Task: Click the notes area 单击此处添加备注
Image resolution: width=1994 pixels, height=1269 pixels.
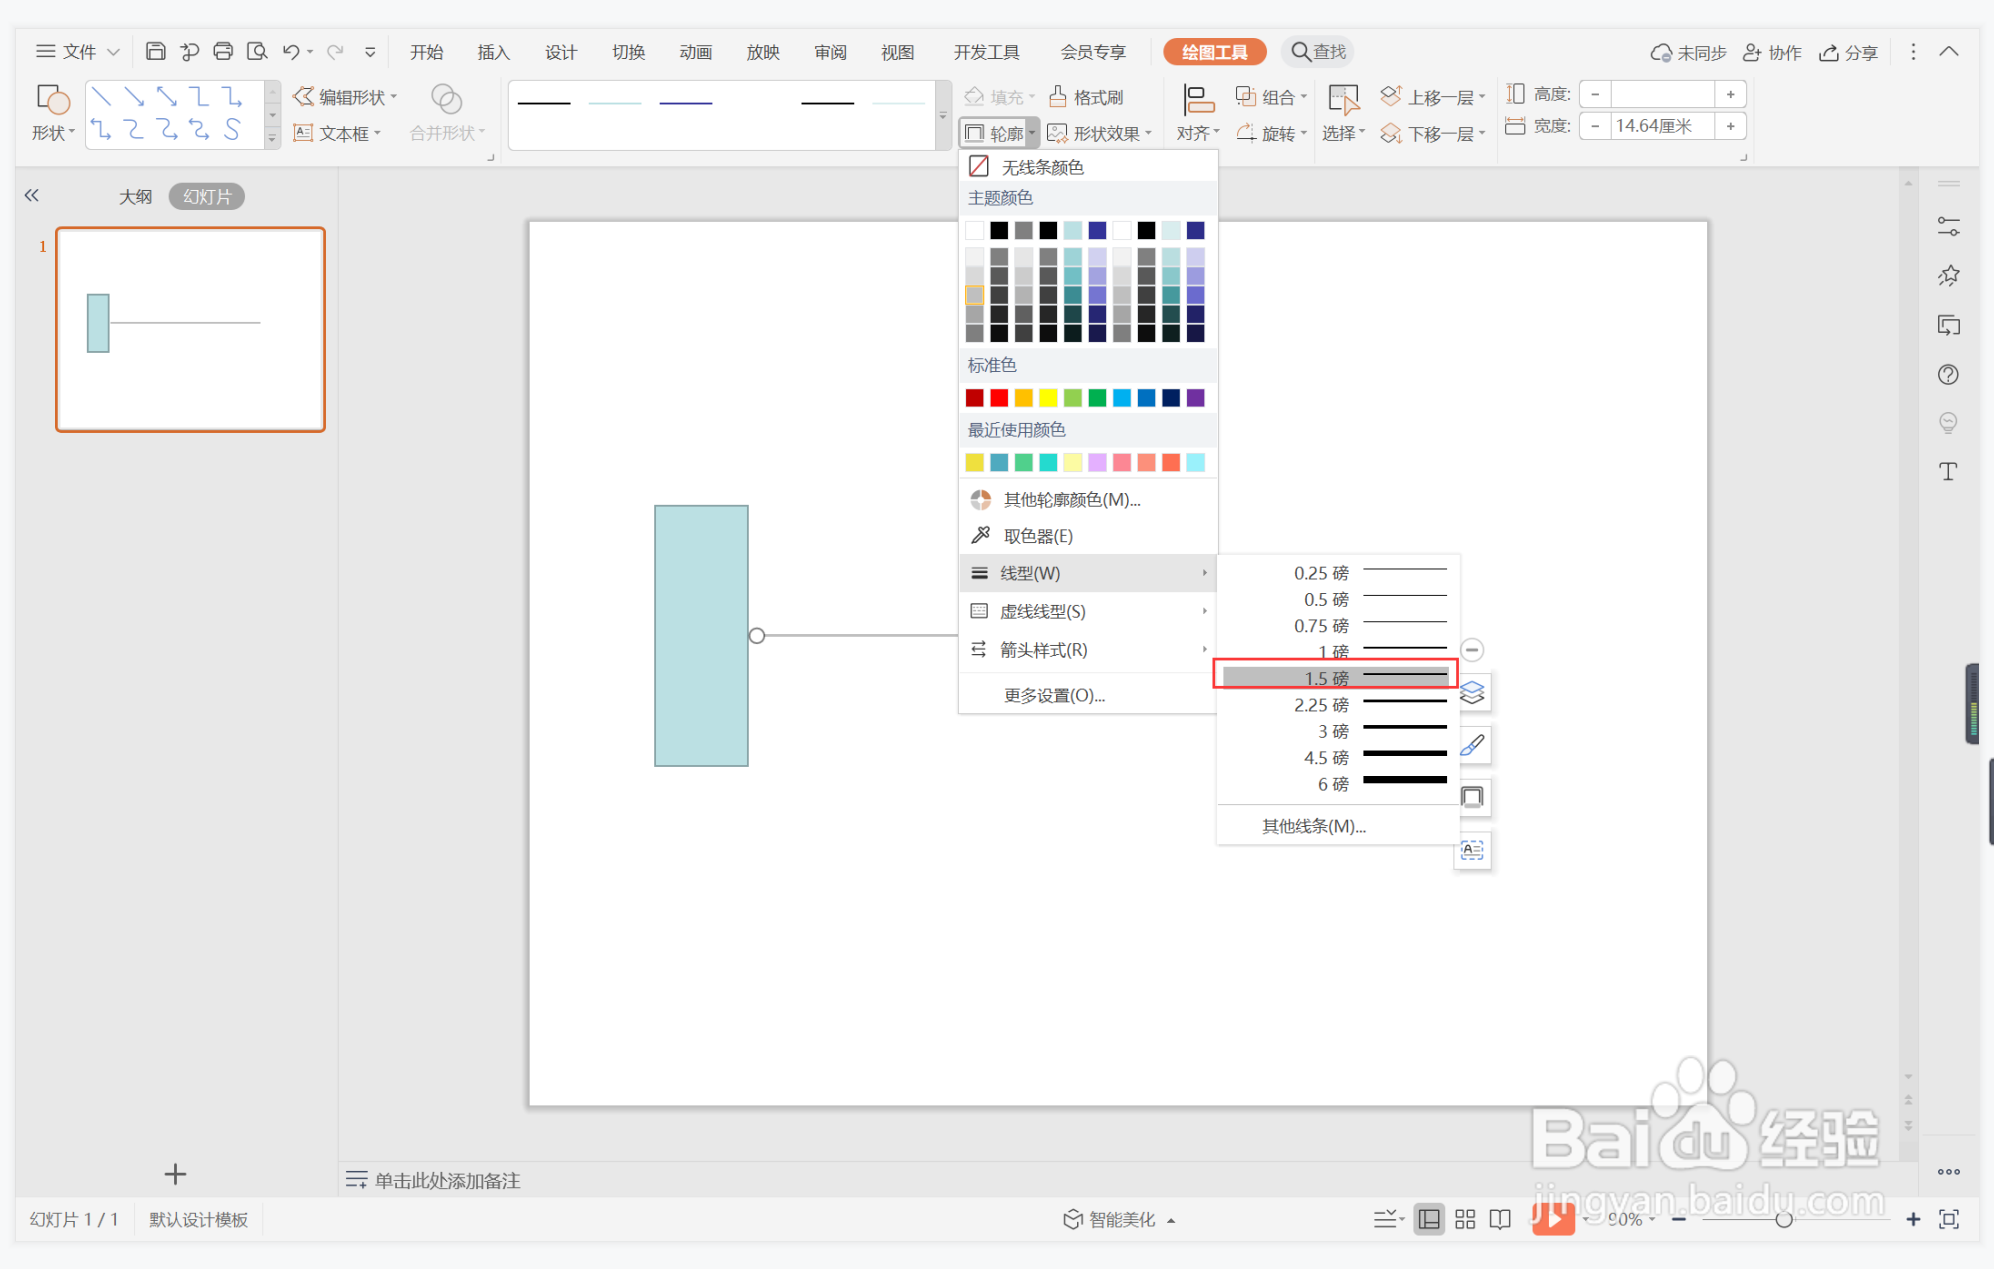Action: point(447,1180)
